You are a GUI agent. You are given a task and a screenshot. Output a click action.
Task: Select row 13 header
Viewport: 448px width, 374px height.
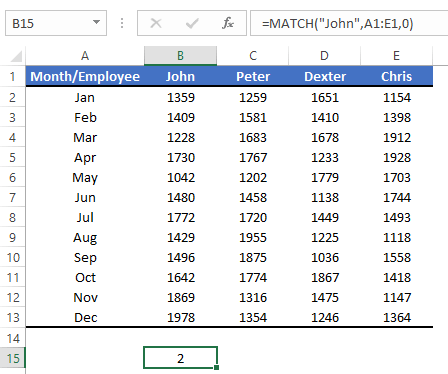[x=13, y=317]
